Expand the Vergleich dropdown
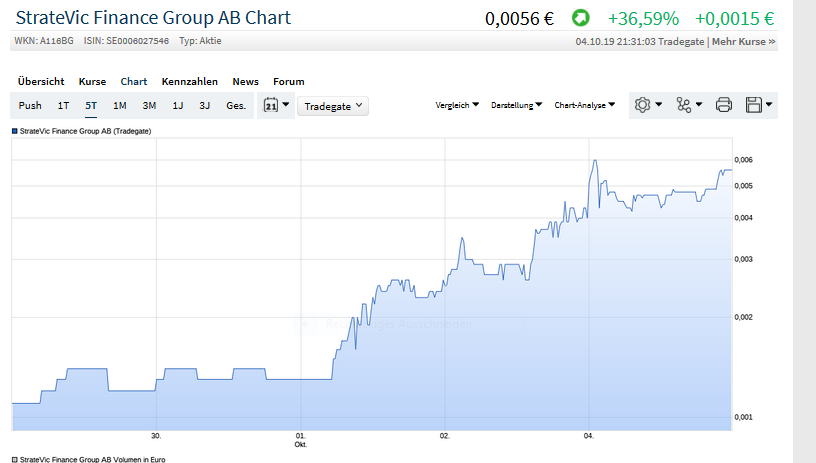The image size is (816, 463). coord(457,105)
